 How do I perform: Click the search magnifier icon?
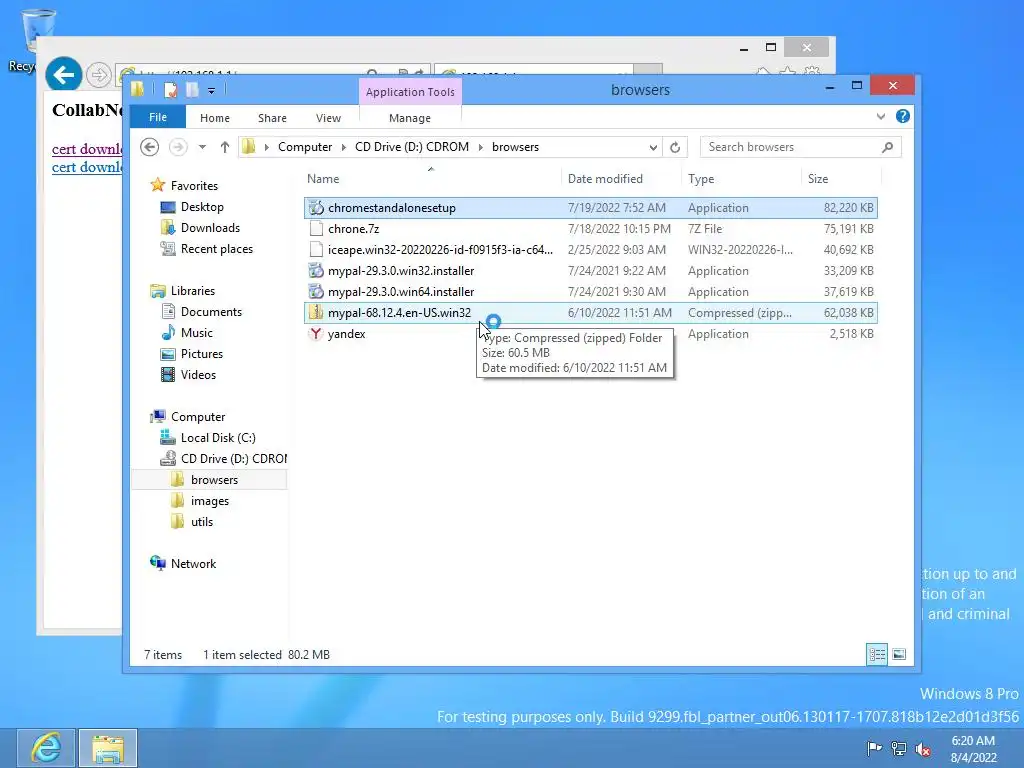[x=888, y=147]
